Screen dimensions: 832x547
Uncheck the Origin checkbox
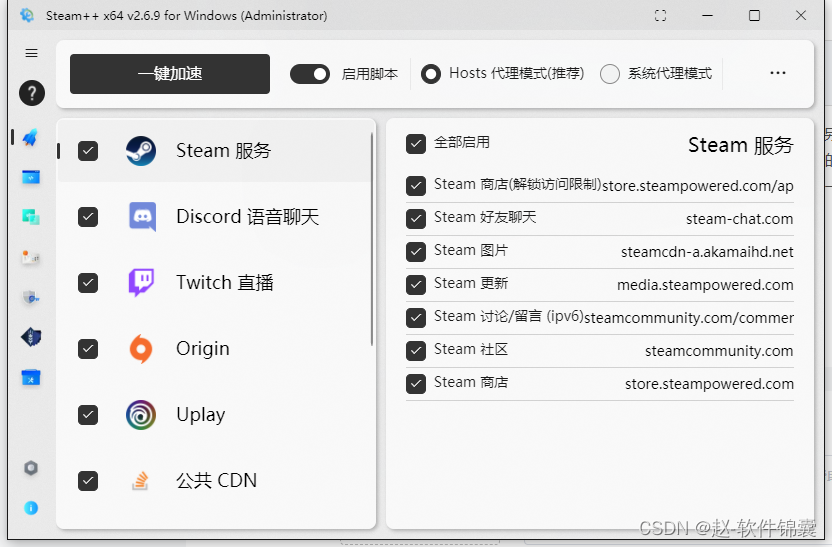pyautogui.click(x=88, y=349)
